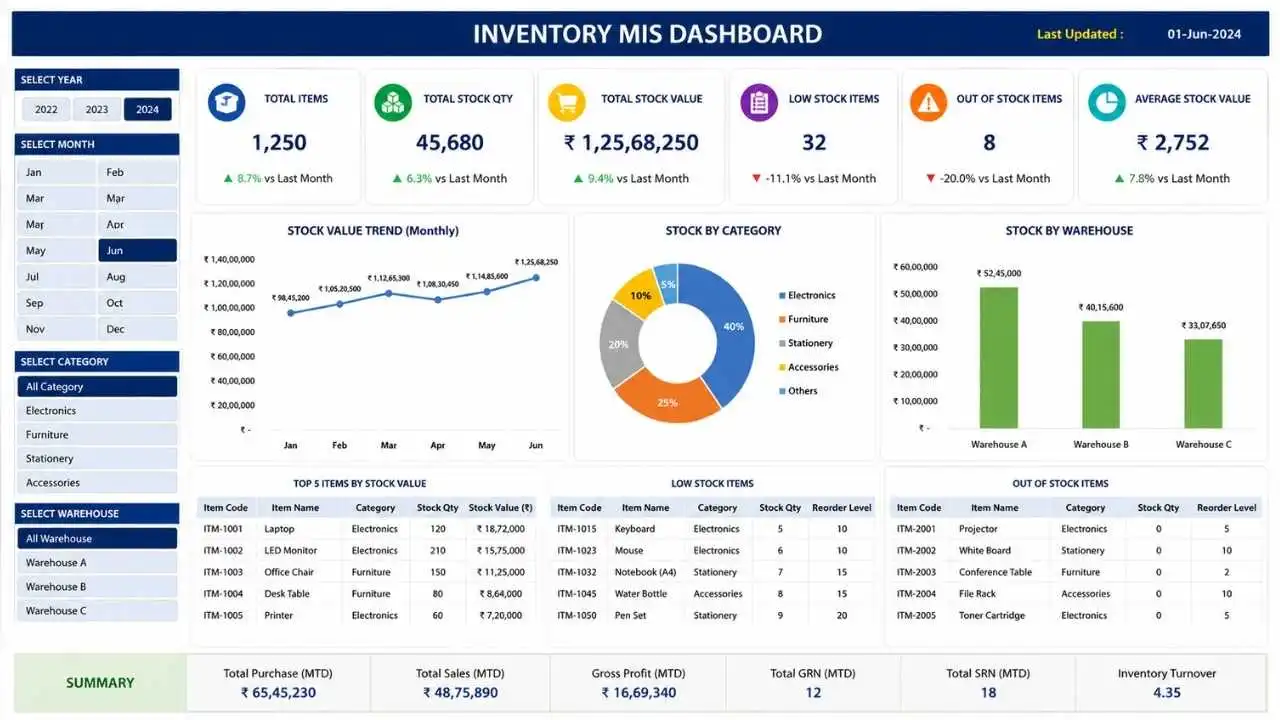This screenshot has height=720, width=1280.
Task: Select year 2023 in the slicer
Action: click(97, 110)
